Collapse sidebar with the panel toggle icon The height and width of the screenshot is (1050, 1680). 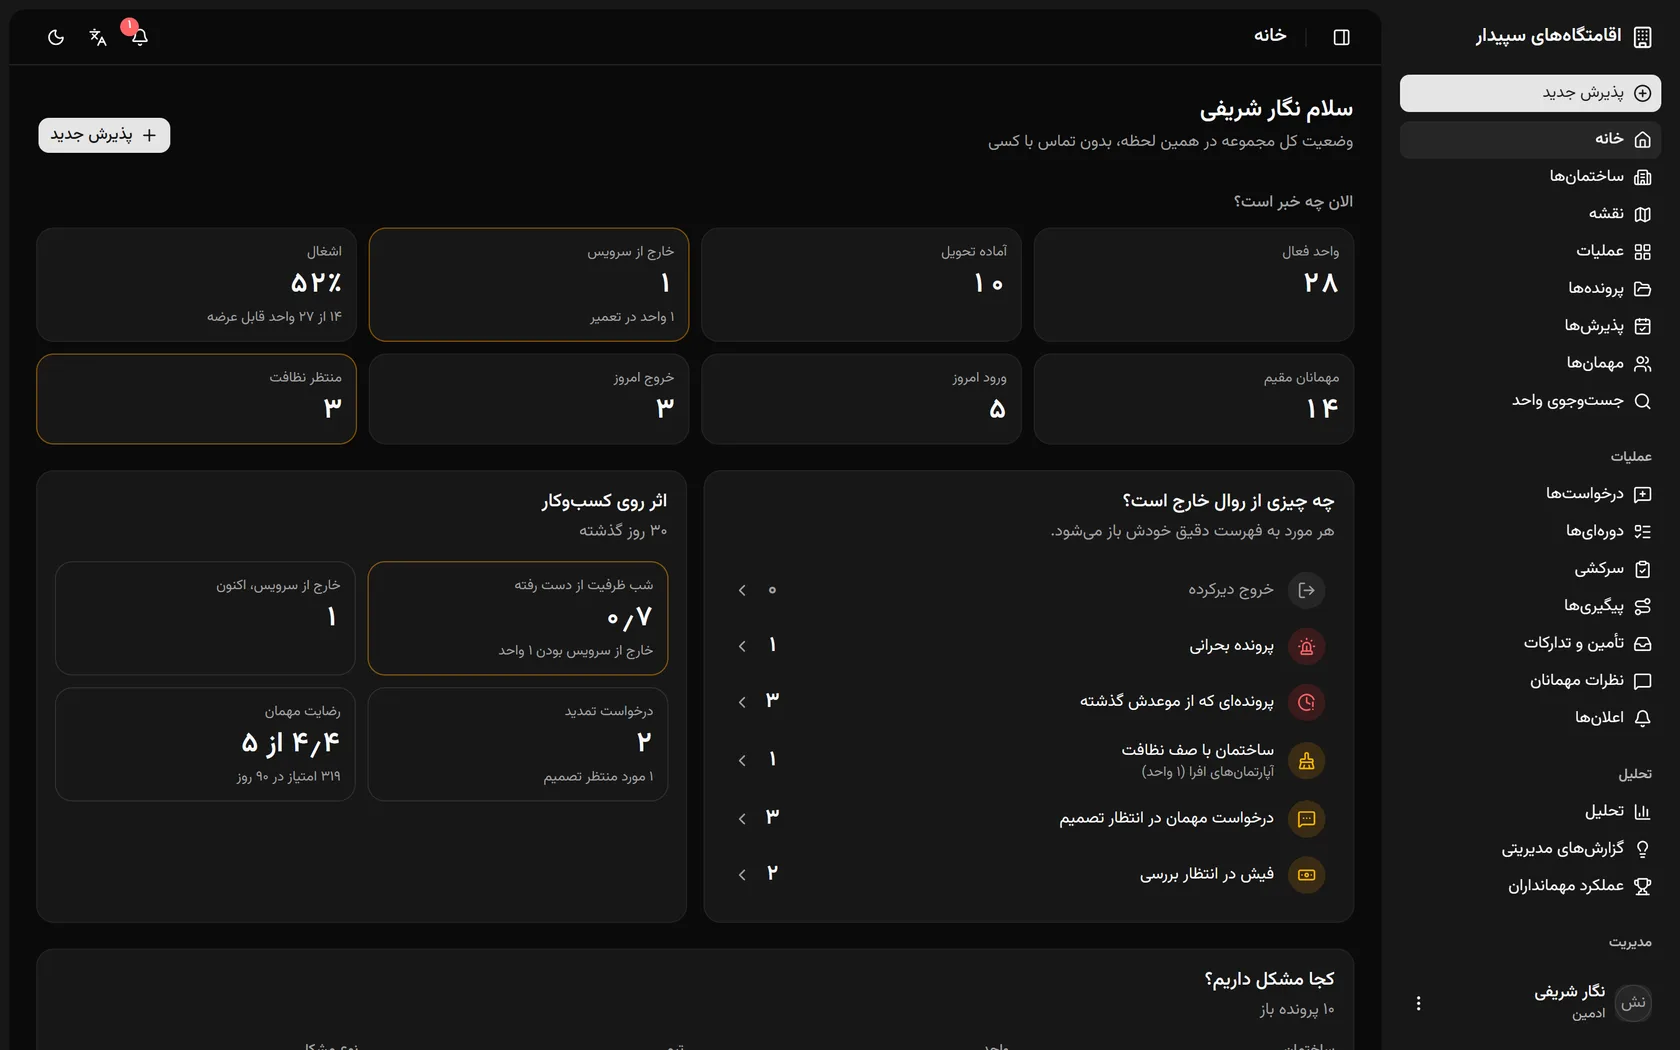pos(1342,37)
